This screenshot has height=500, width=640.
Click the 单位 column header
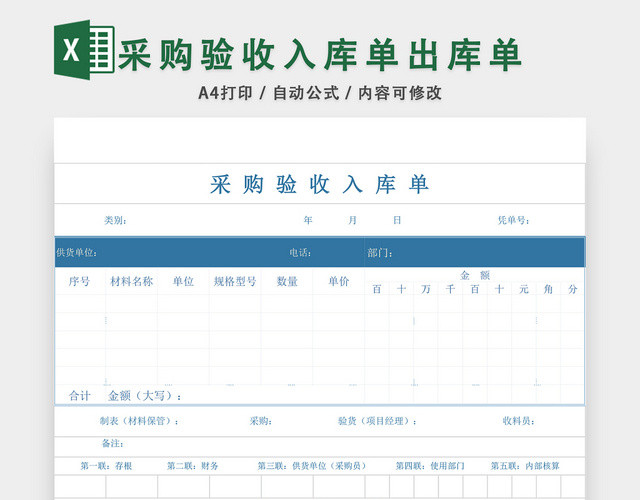coord(183,281)
